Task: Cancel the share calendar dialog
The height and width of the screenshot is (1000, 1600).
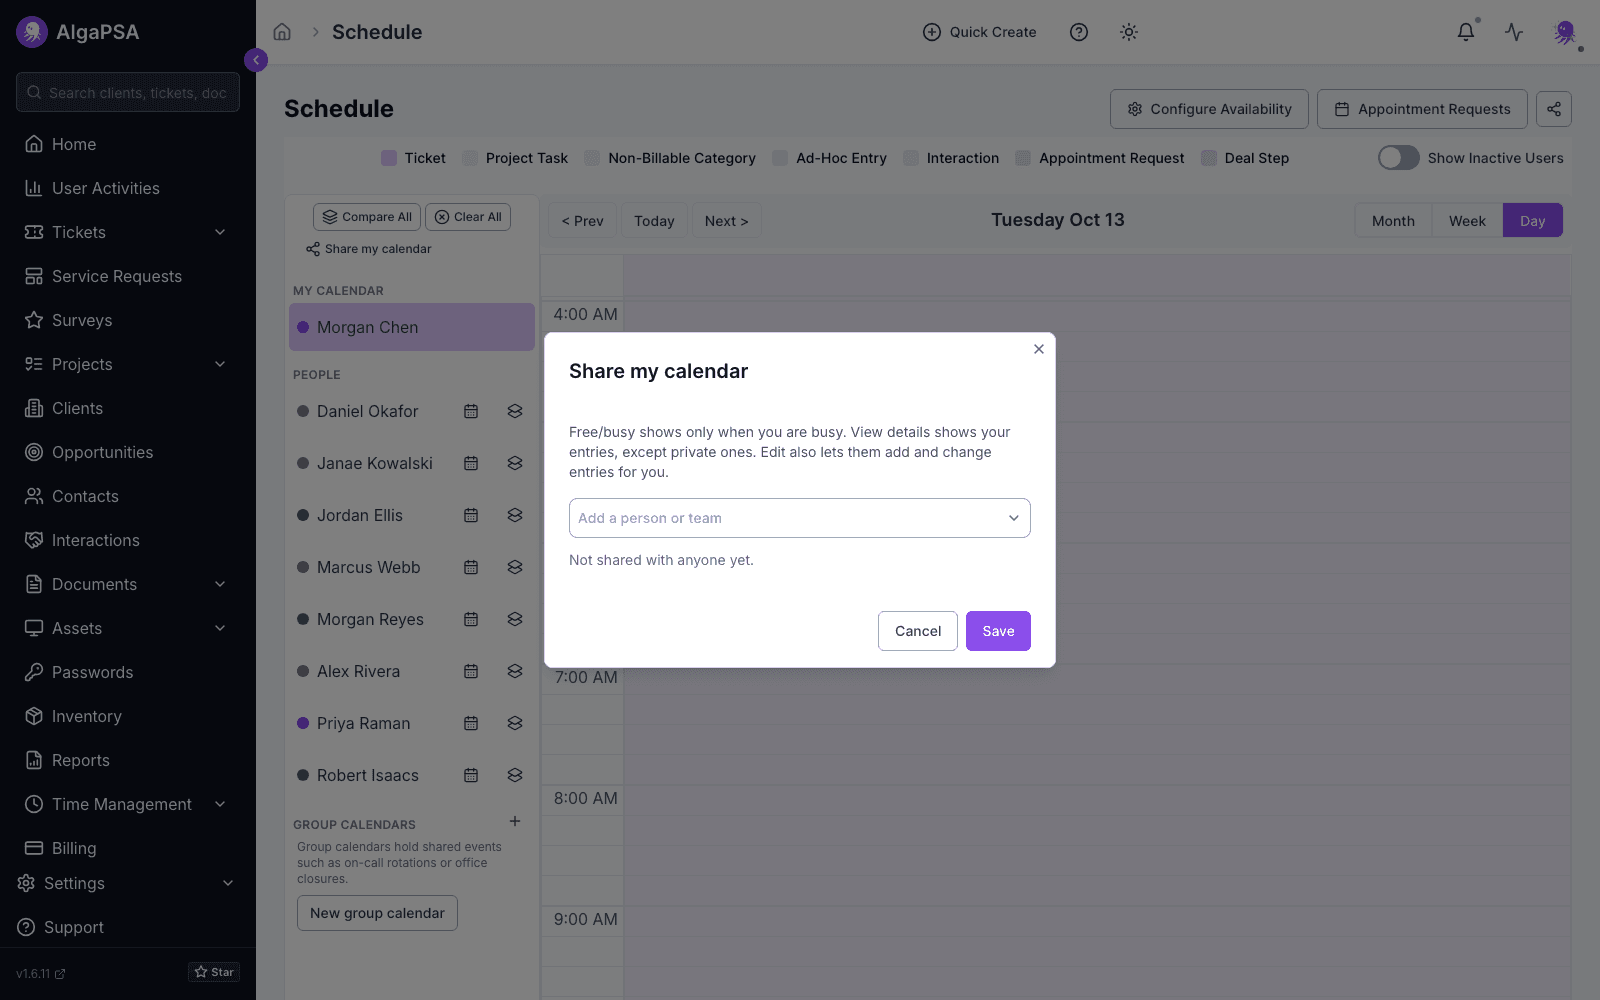Action: click(x=918, y=631)
